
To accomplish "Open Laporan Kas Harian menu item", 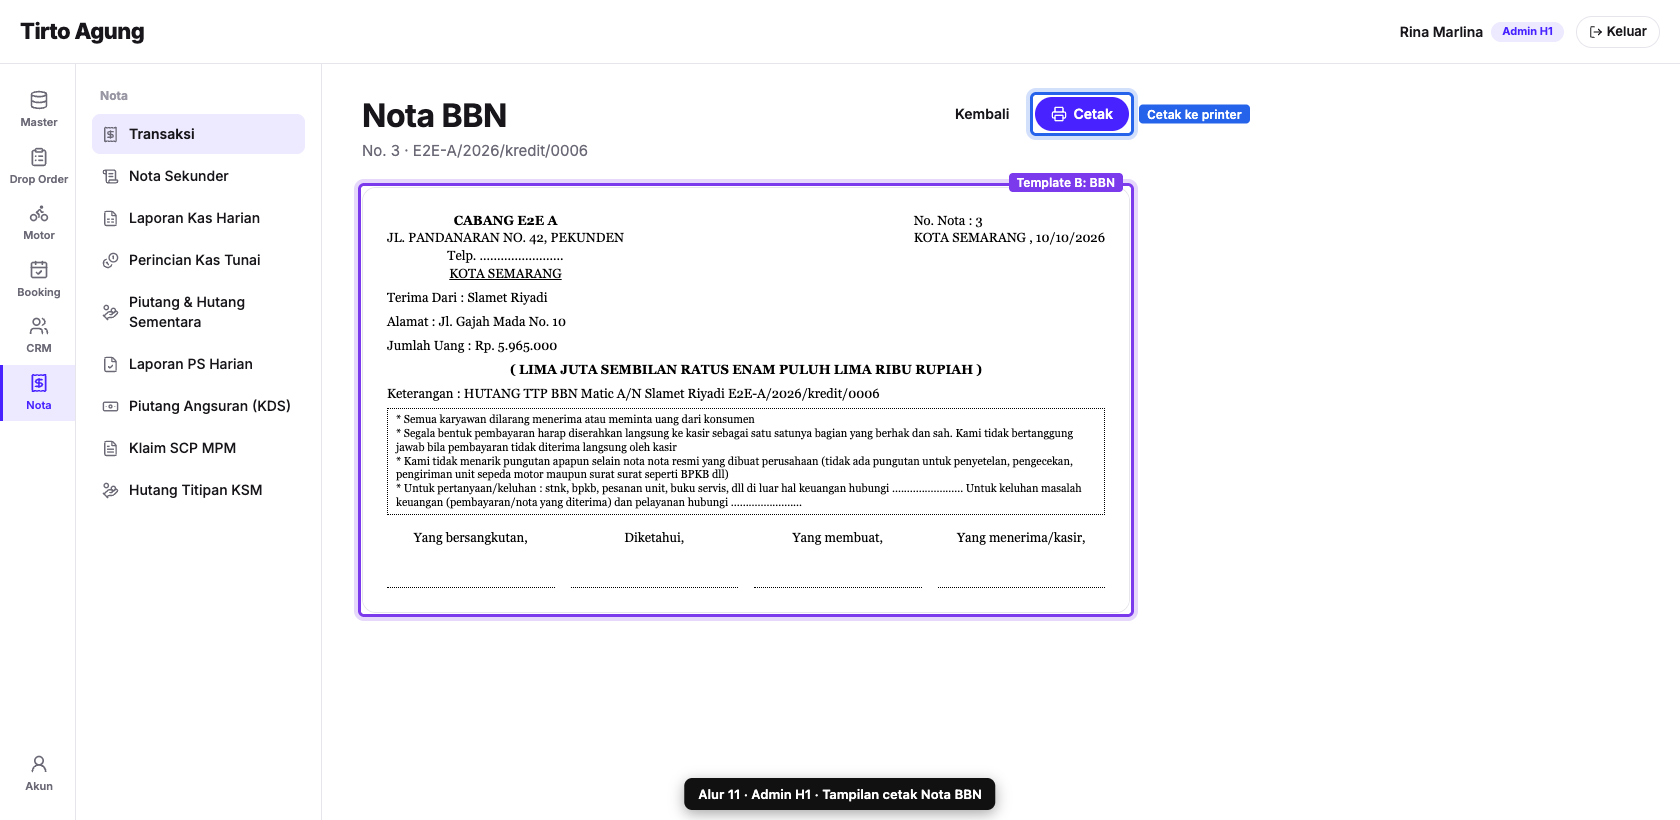I will click(198, 218).
